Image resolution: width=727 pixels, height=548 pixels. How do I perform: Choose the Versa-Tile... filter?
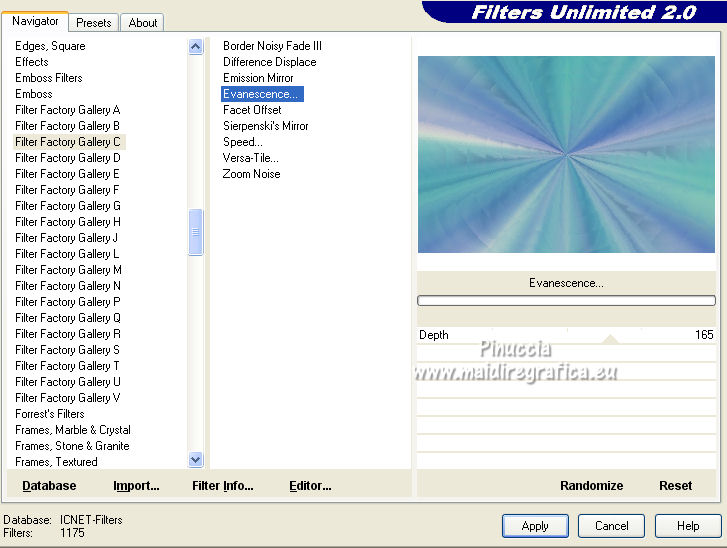point(250,158)
